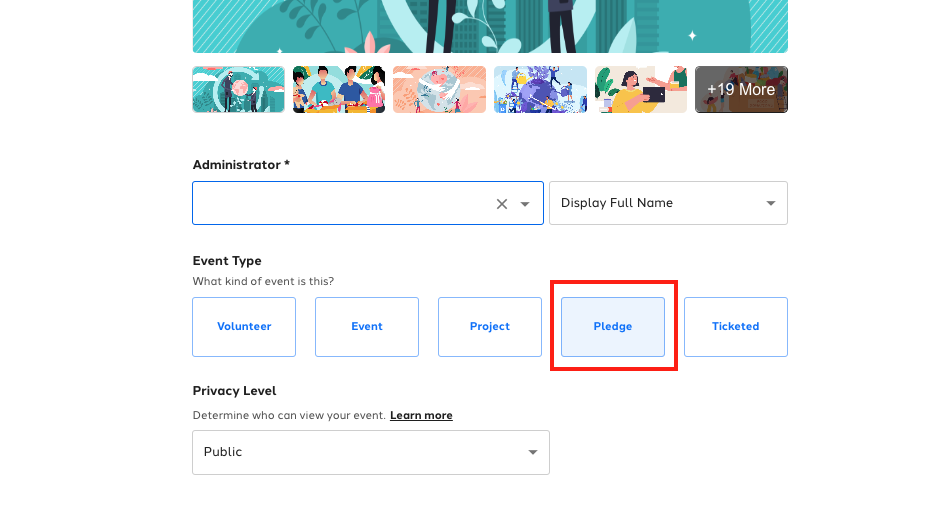
Task: Open the Administrator dropdown arrow
Action: coord(525,204)
